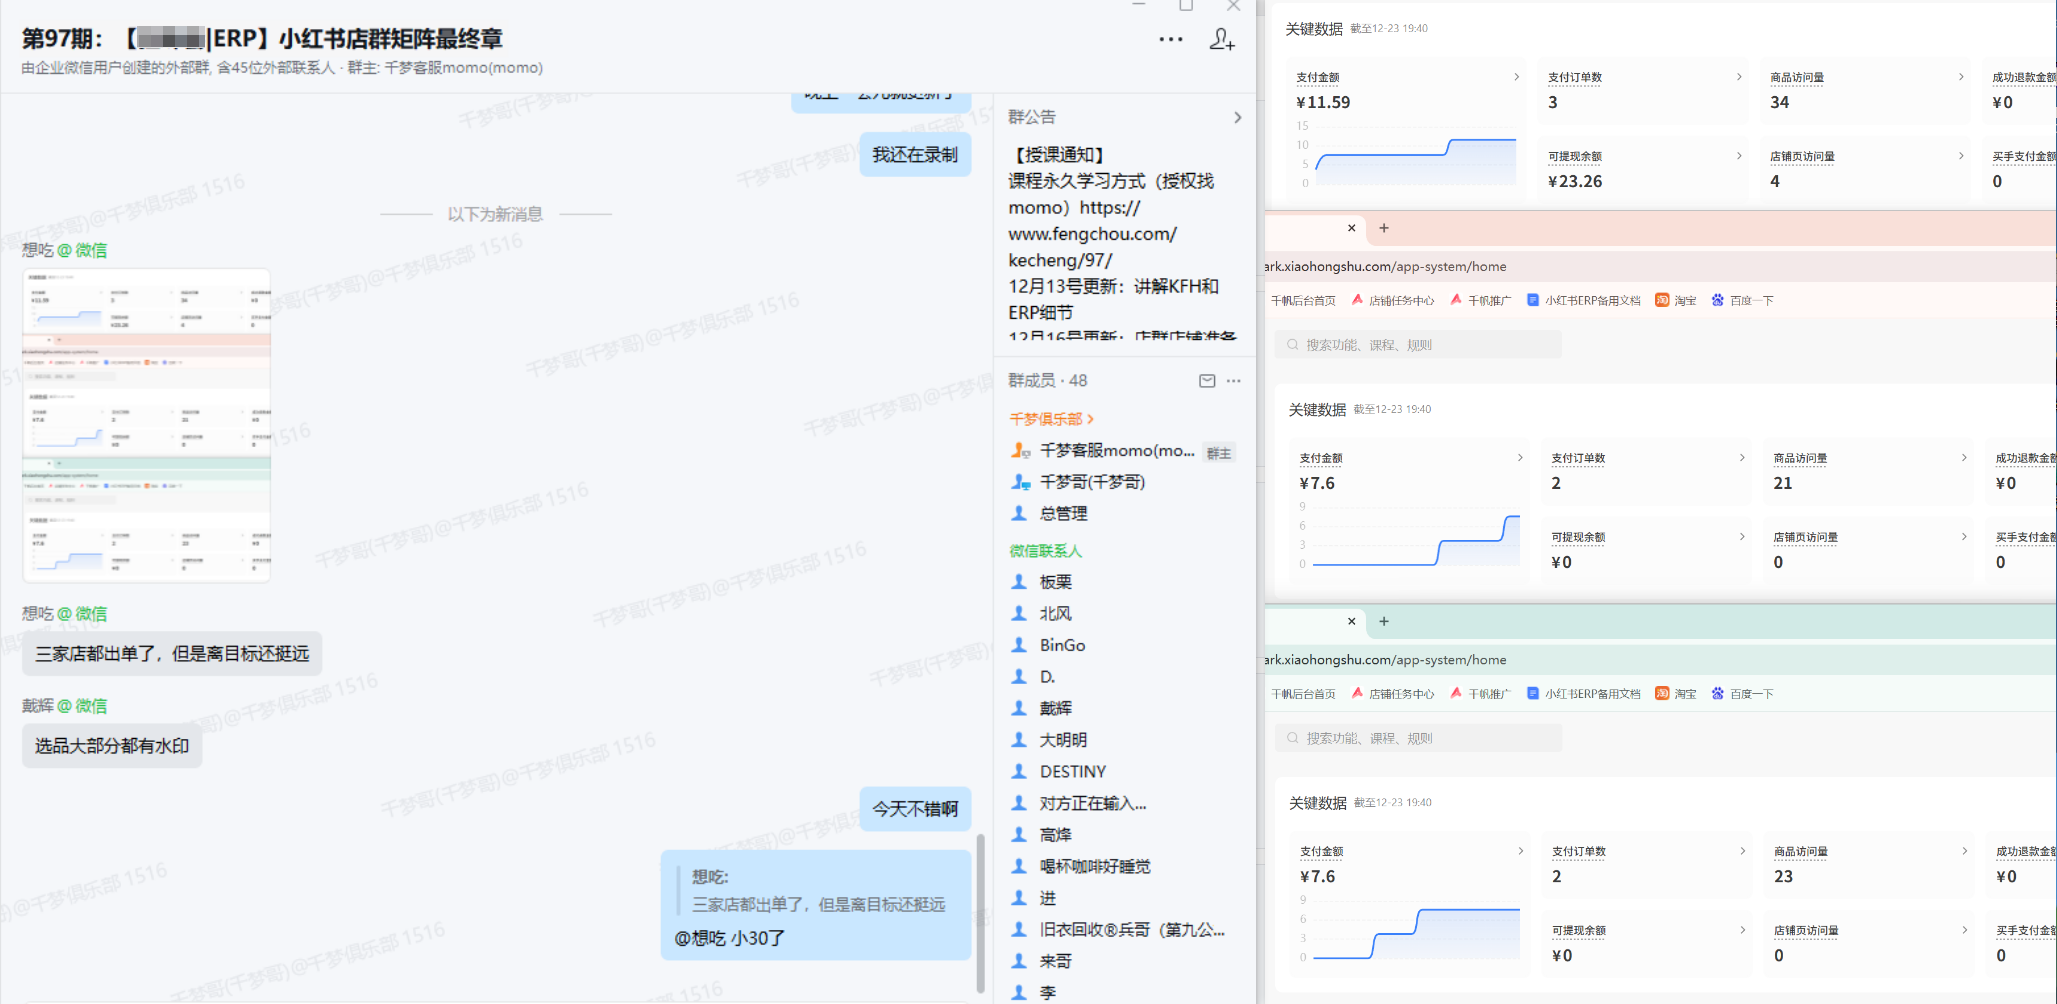Screen dimensions: 2057x1004
Task: Expand 支付订单数 card showing 3
Action: tap(1739, 77)
